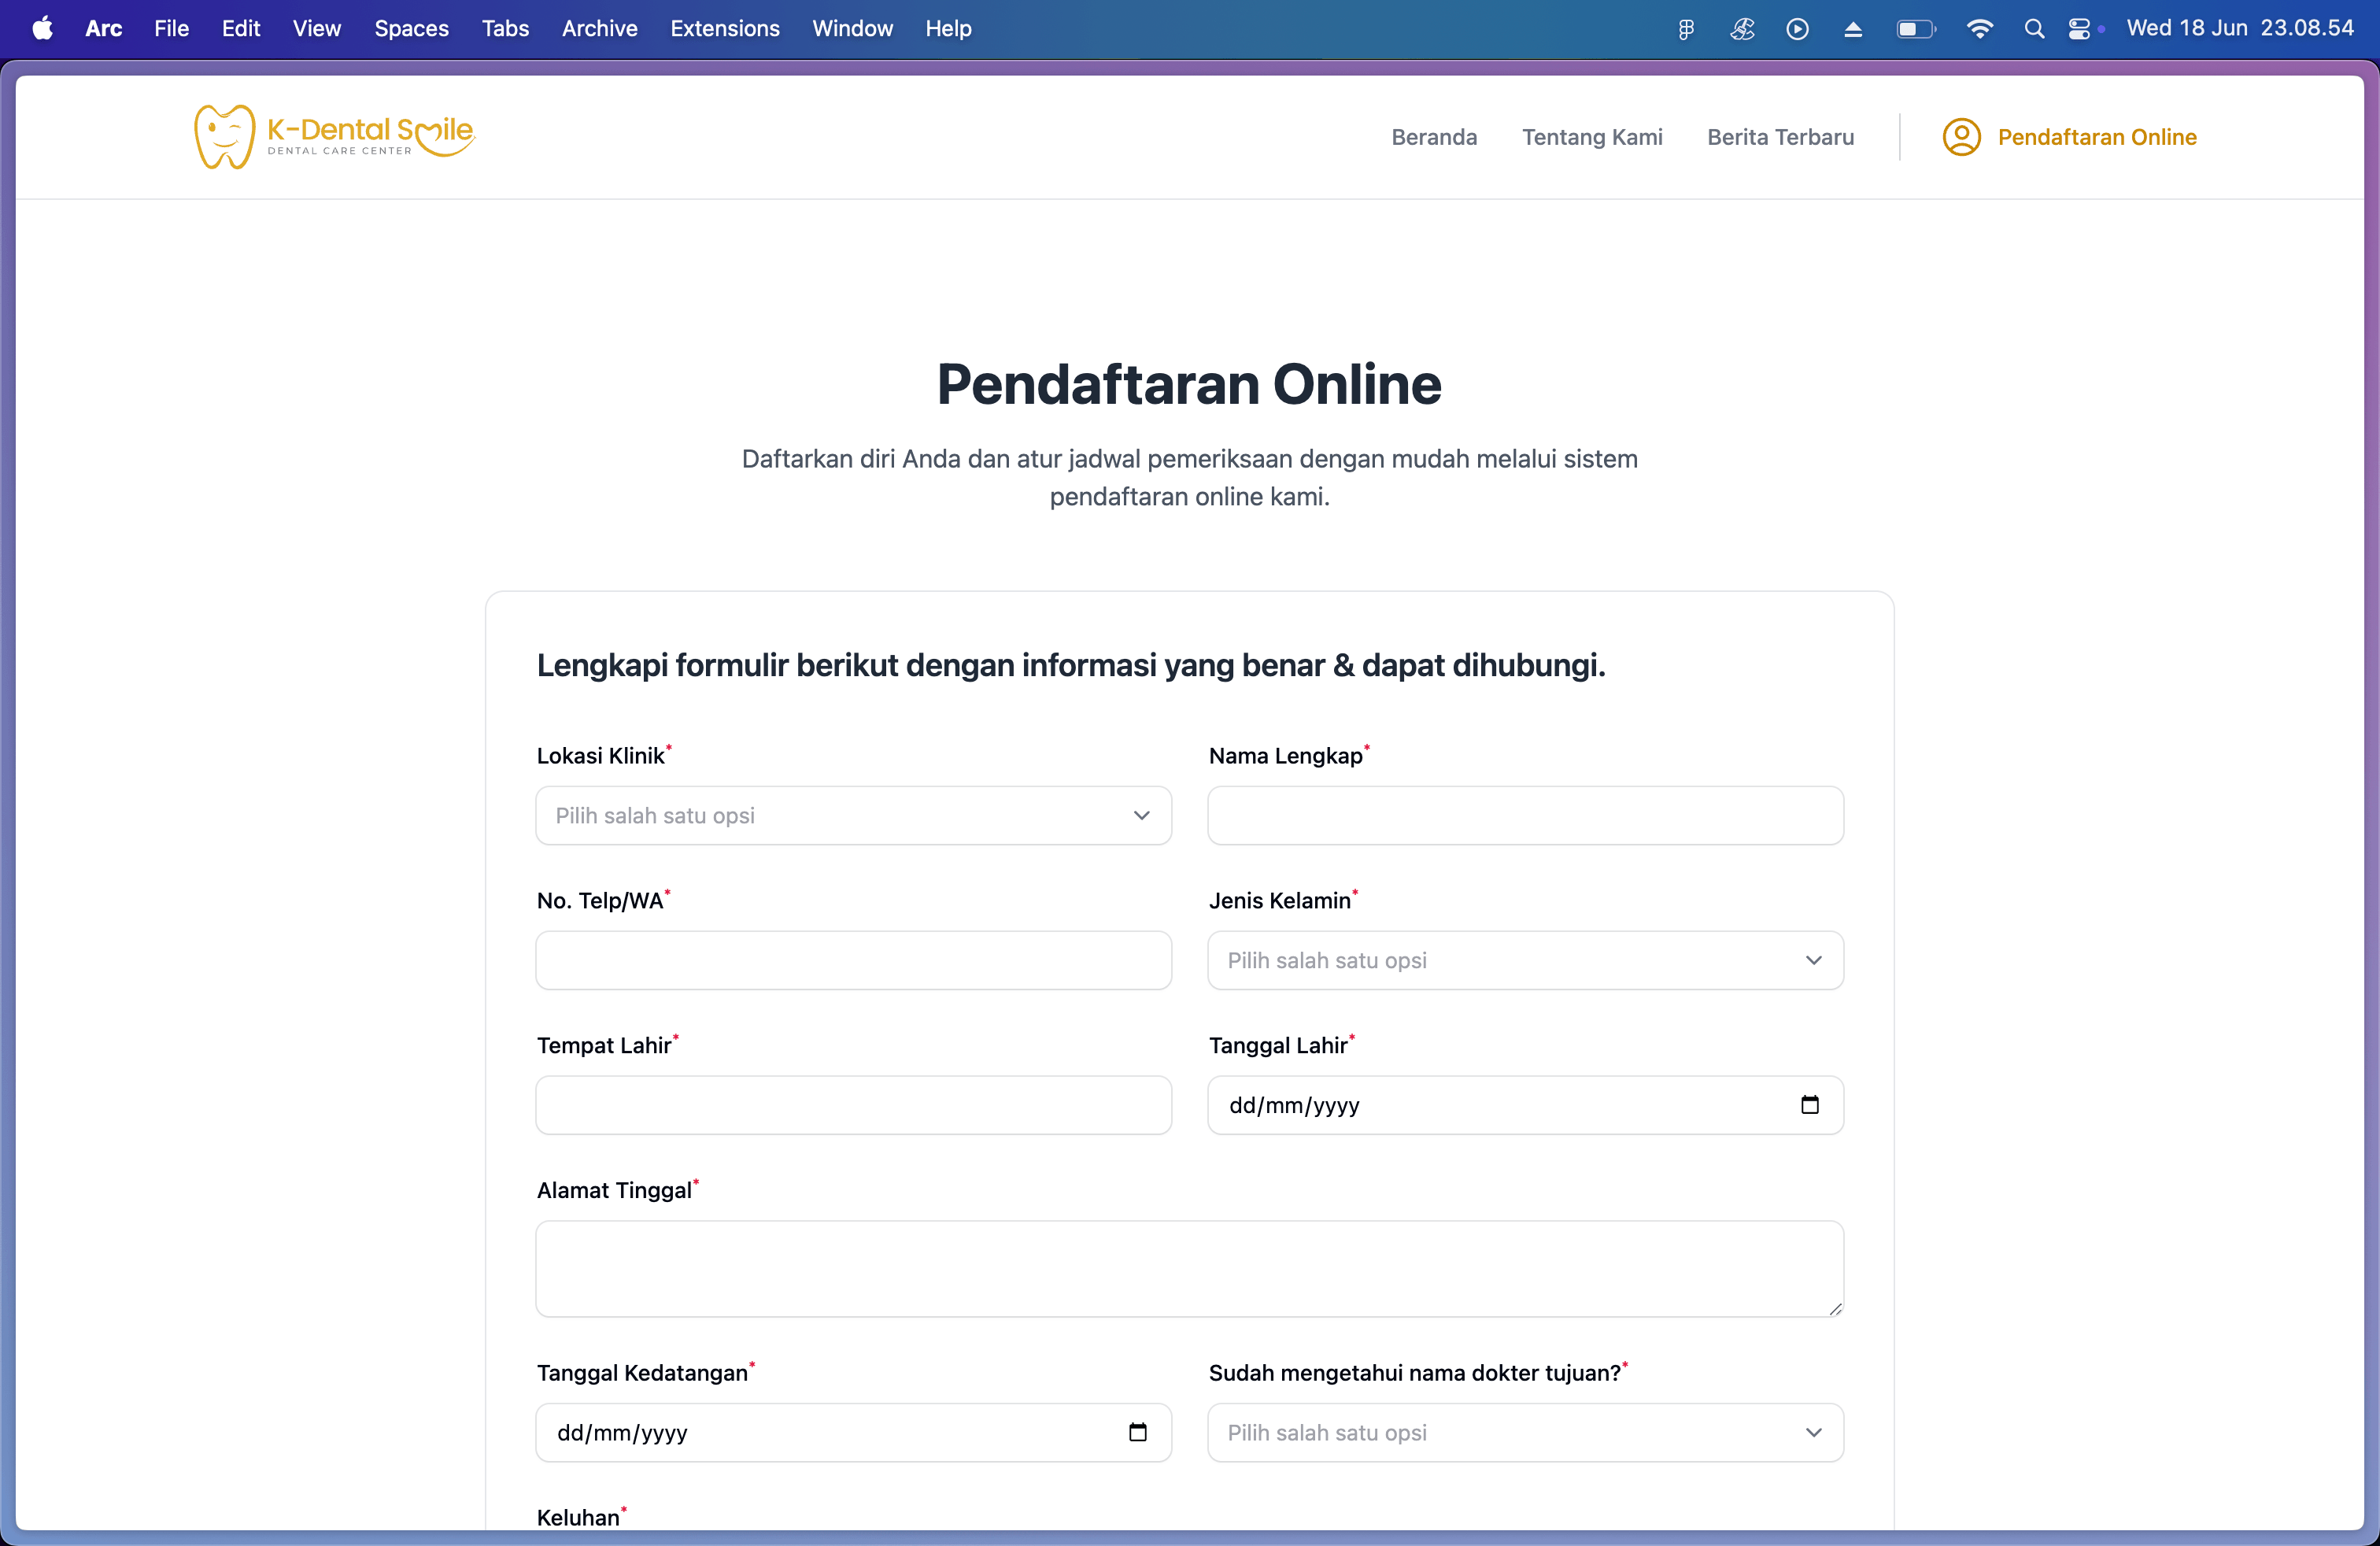The image size is (2380, 1546).
Task: Open the Berita Terbaru link
Action: [1780, 137]
